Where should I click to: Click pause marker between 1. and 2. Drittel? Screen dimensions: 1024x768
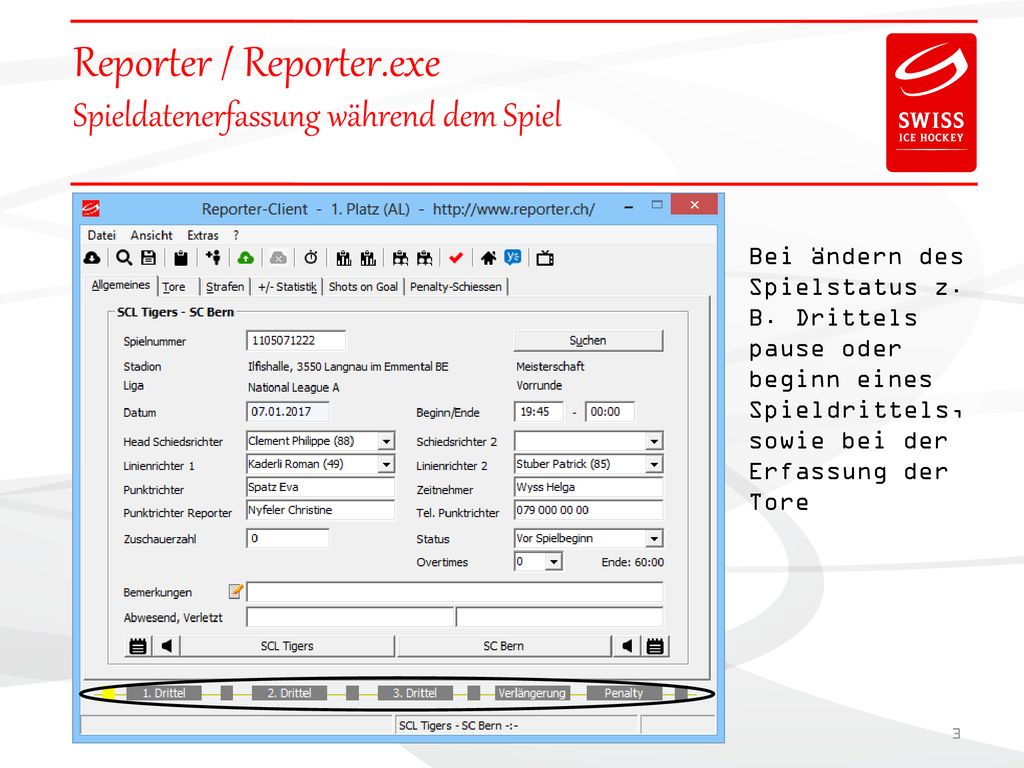[x=227, y=693]
